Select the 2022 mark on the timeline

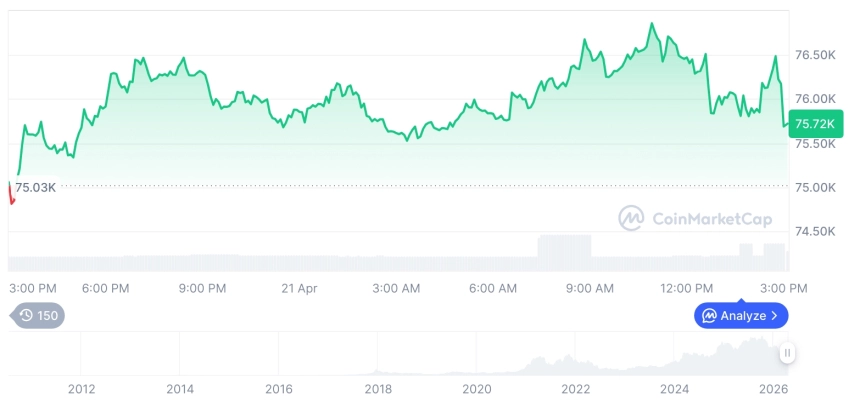(576, 389)
